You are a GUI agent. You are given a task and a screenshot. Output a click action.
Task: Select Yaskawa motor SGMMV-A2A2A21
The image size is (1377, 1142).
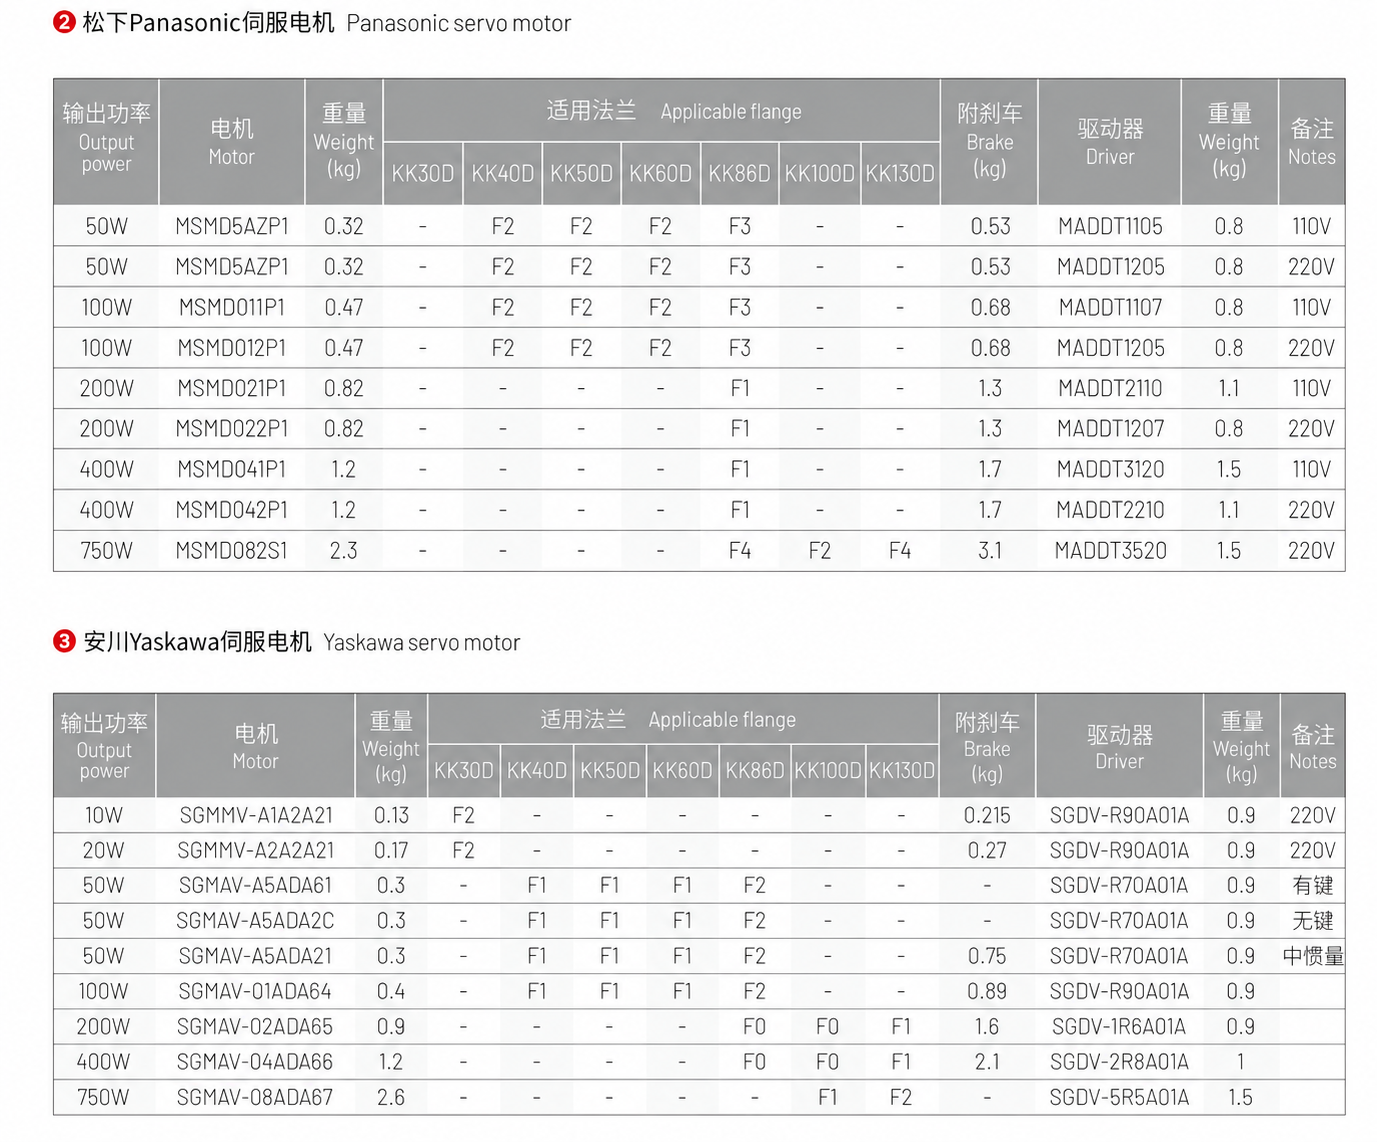point(256,851)
